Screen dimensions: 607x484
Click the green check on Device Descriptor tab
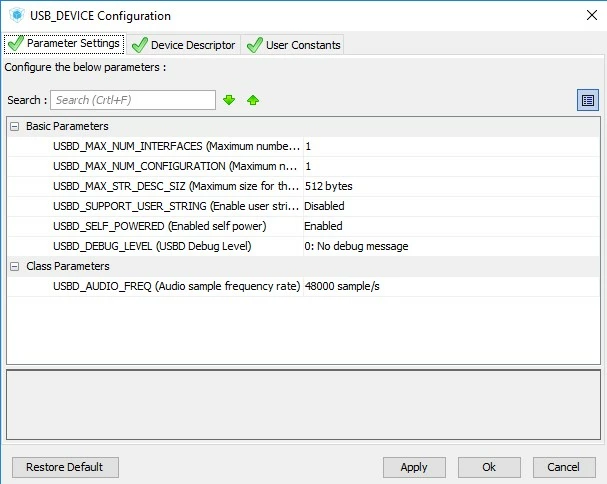140,45
